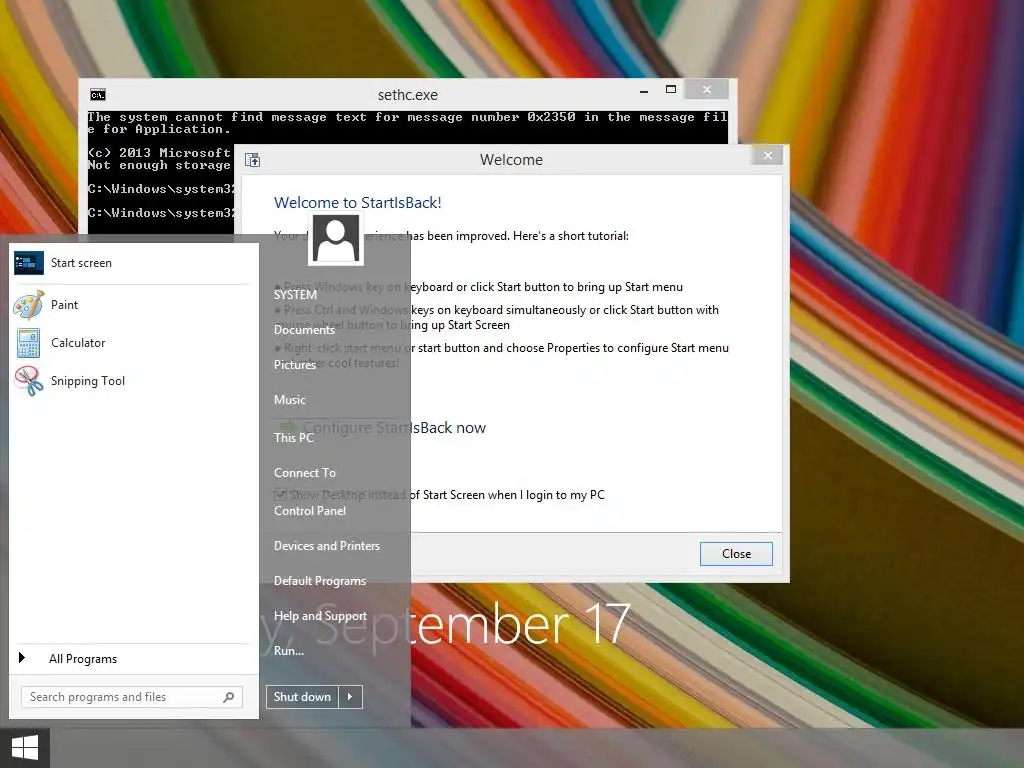
Task: Toggle Show Desktop instead of Start Screen
Action: coord(281,494)
